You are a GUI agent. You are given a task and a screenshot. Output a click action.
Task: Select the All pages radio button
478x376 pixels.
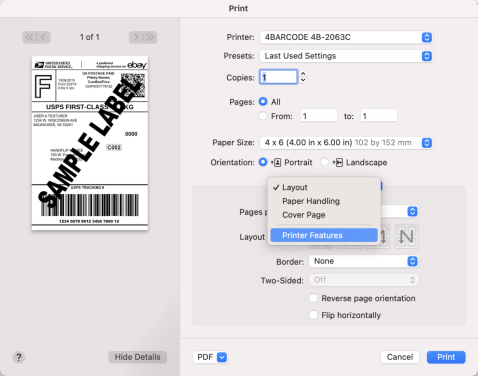click(263, 101)
